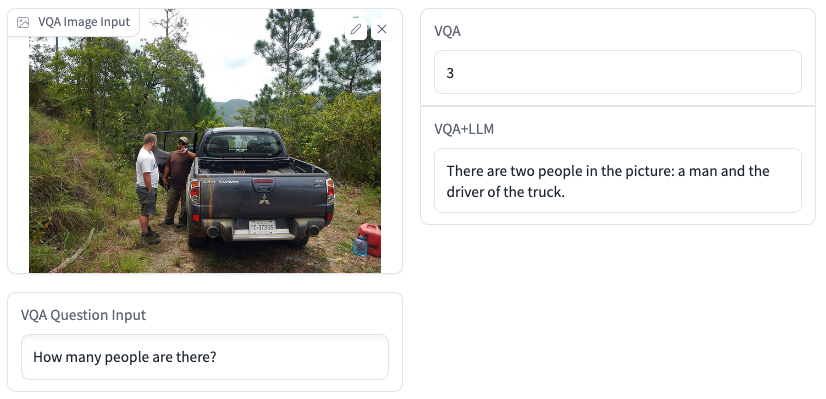The image size is (826, 399).
Task: Remove the uploaded image with X icon
Action: point(382,29)
